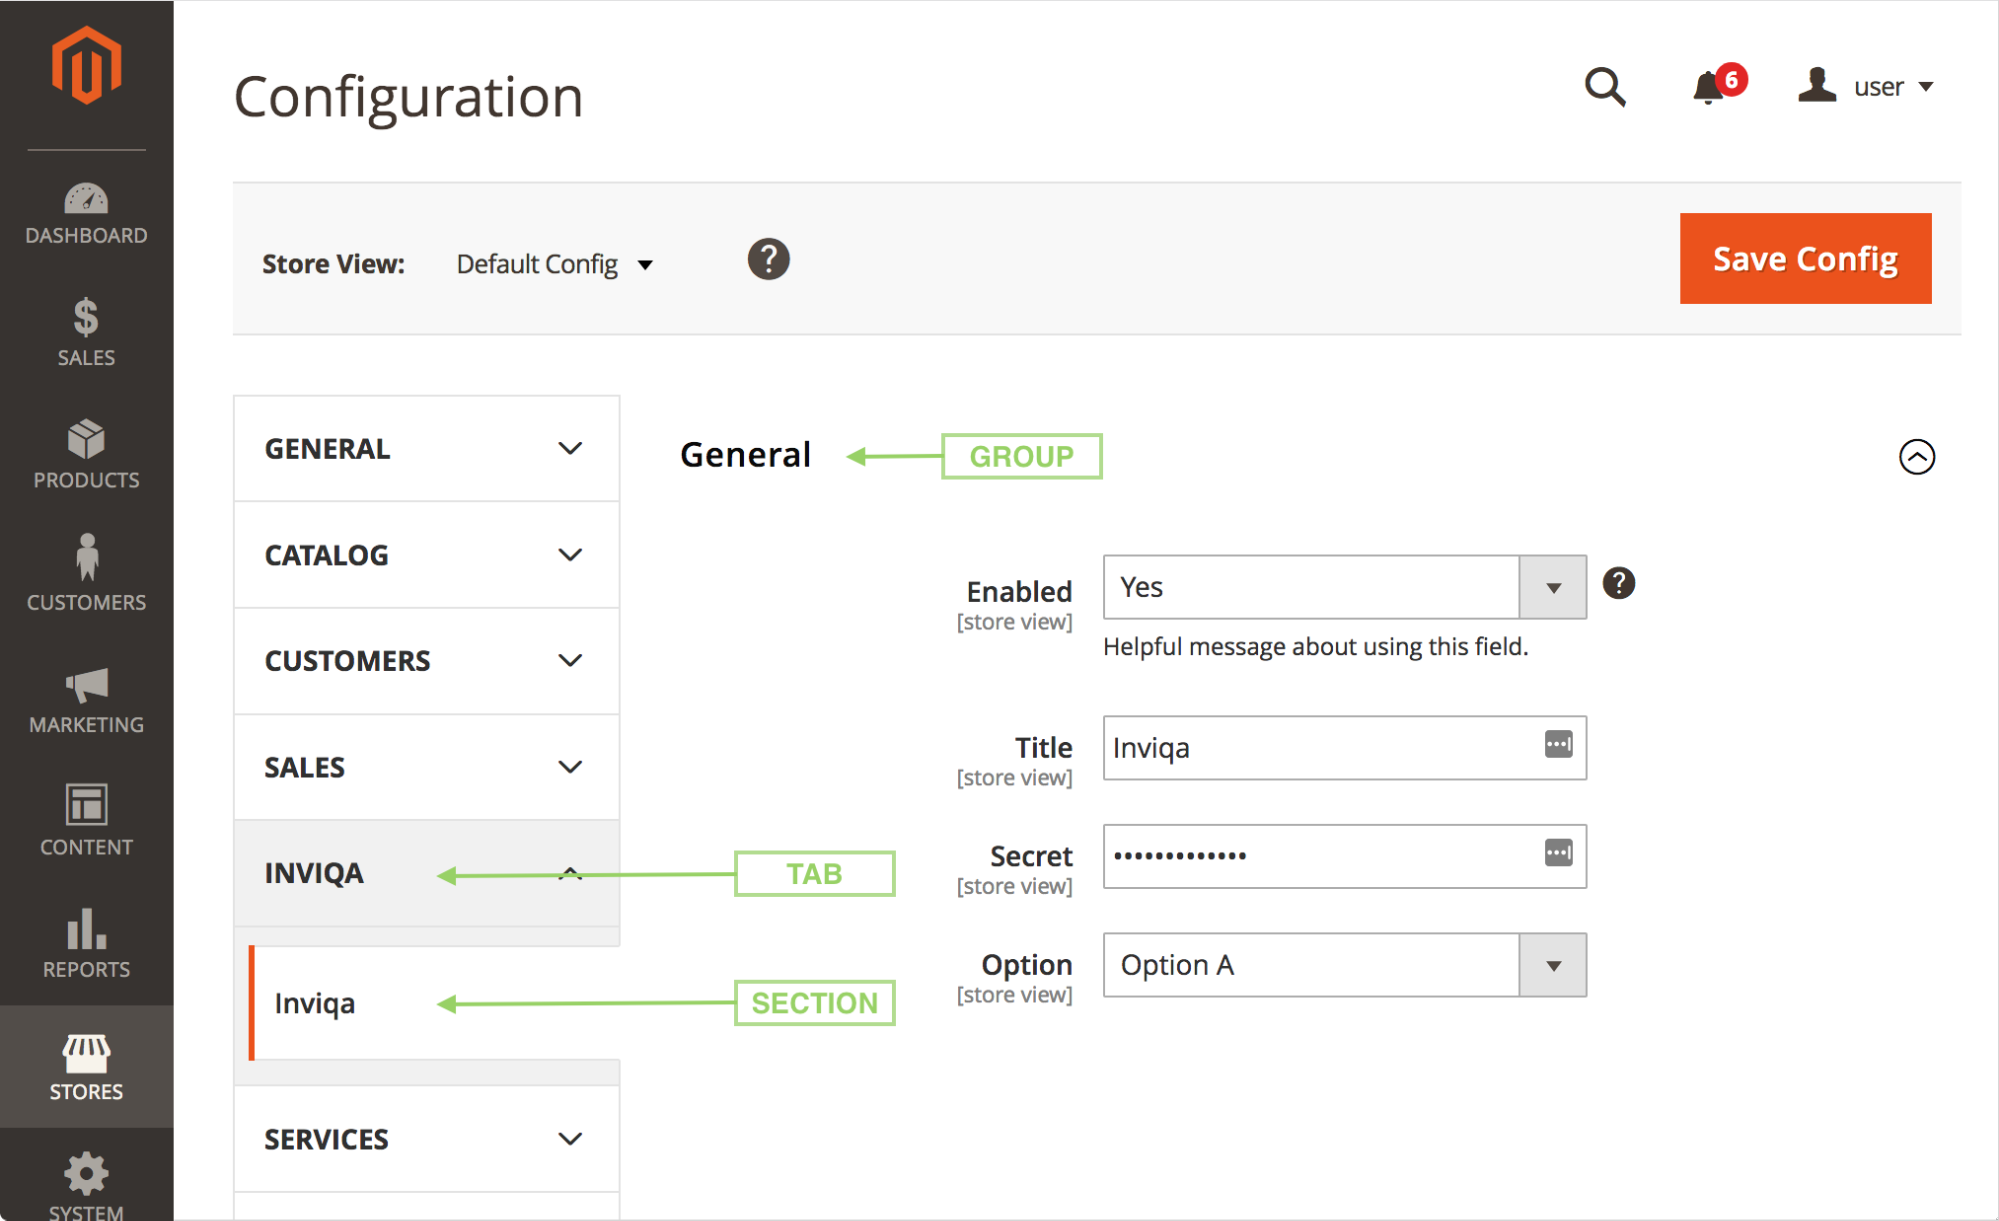This screenshot has height=1221, width=1999.
Task: Open the Enabled Yes dropdown
Action: [1345, 587]
